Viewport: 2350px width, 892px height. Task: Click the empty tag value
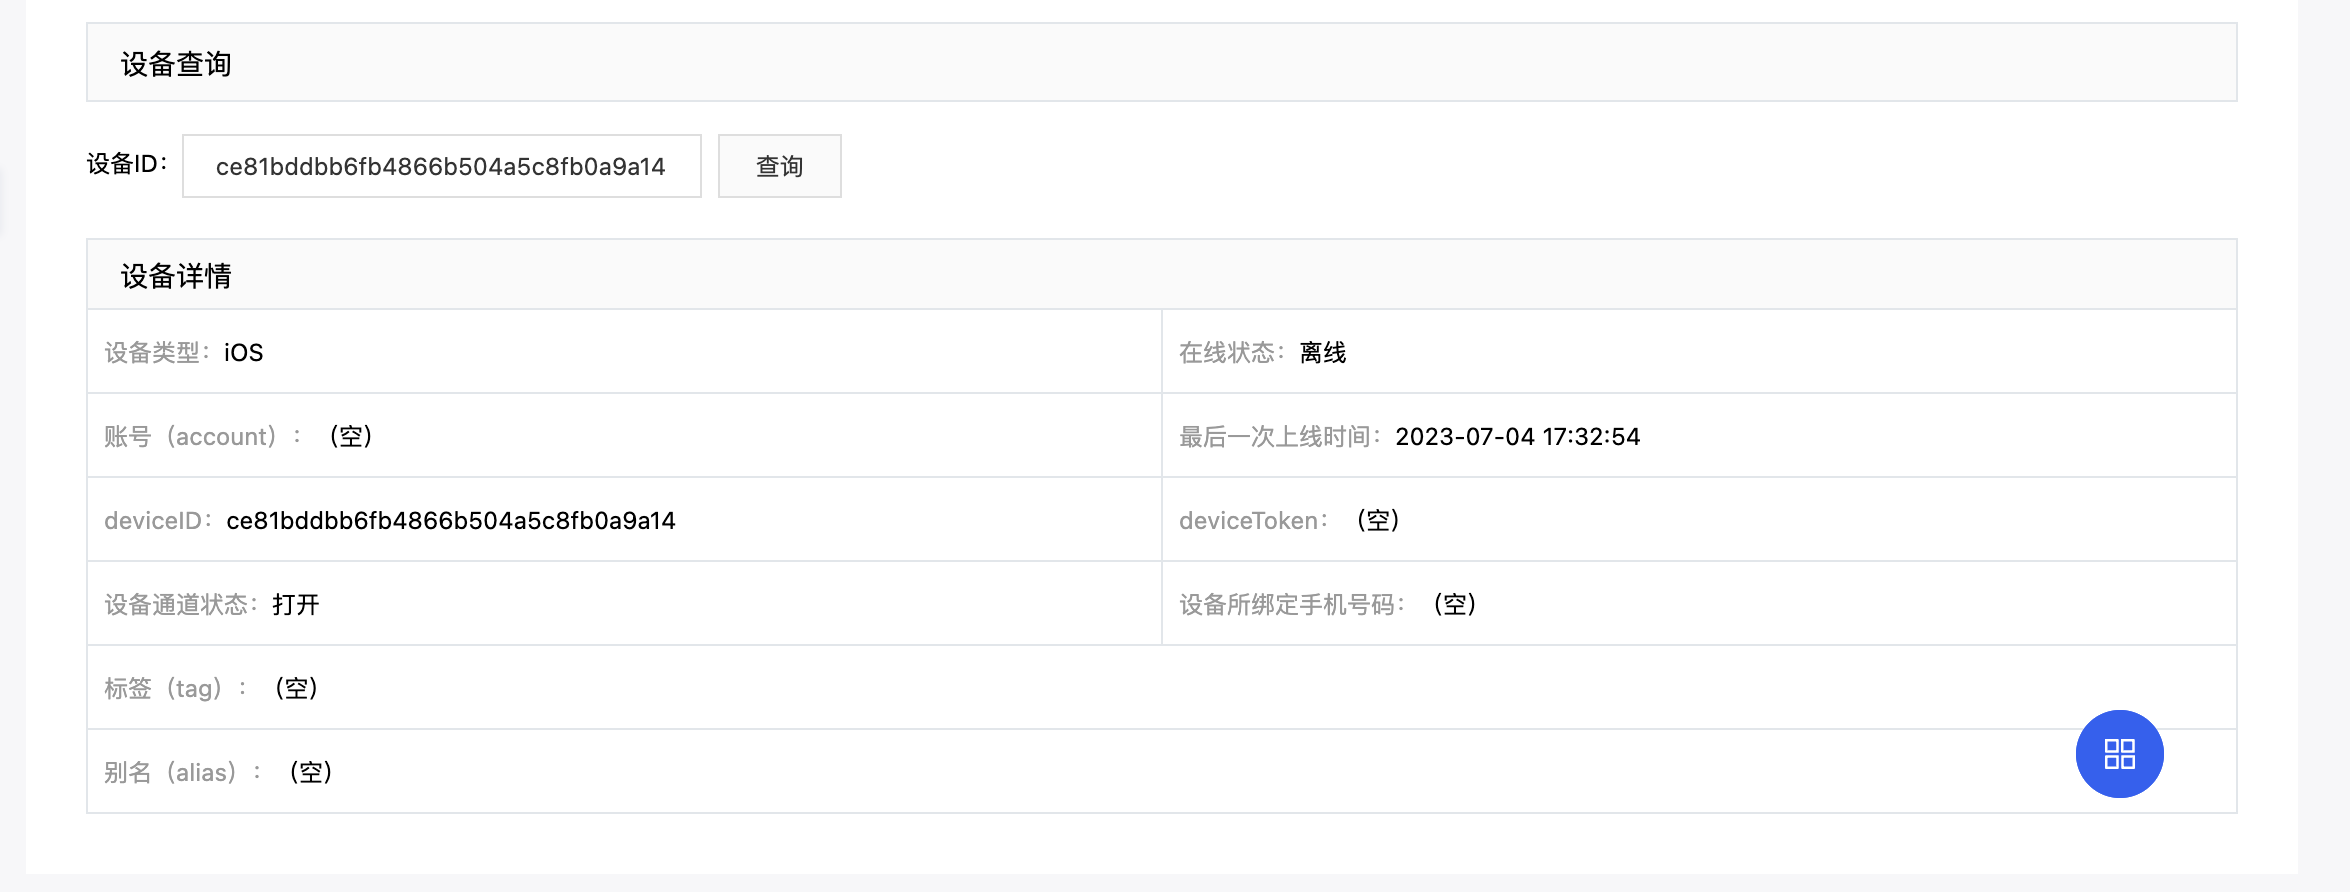coord(296,689)
